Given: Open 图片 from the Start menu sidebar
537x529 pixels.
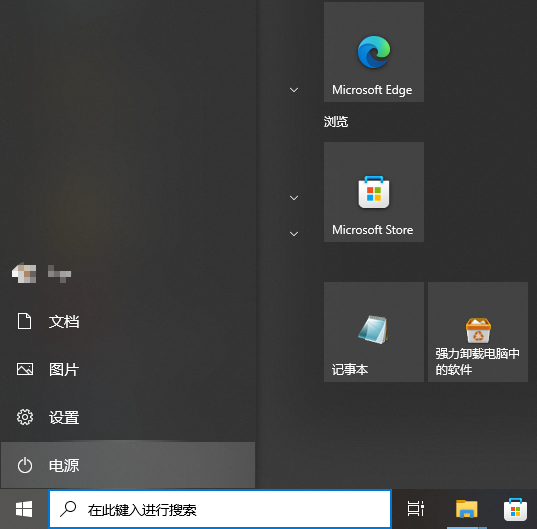Looking at the screenshot, I should click(x=127, y=369).
